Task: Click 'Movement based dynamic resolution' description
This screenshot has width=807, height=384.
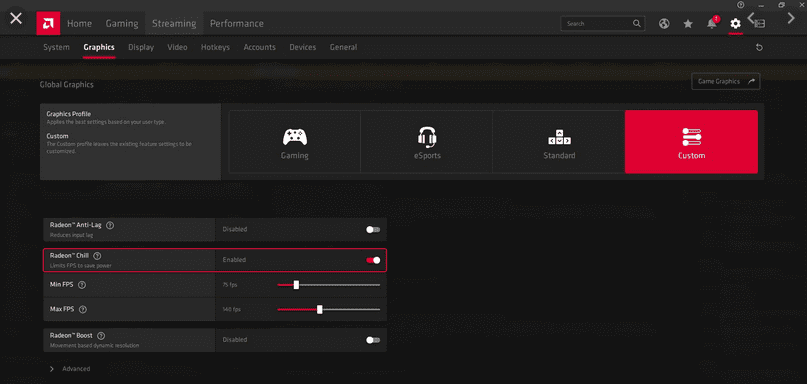Action: [94, 345]
